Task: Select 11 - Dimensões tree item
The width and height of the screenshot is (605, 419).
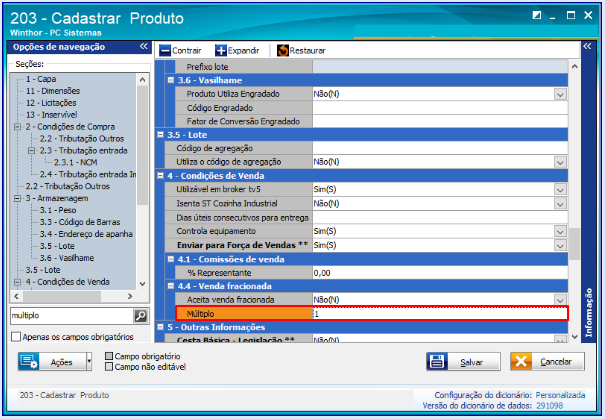Action: click(x=53, y=91)
